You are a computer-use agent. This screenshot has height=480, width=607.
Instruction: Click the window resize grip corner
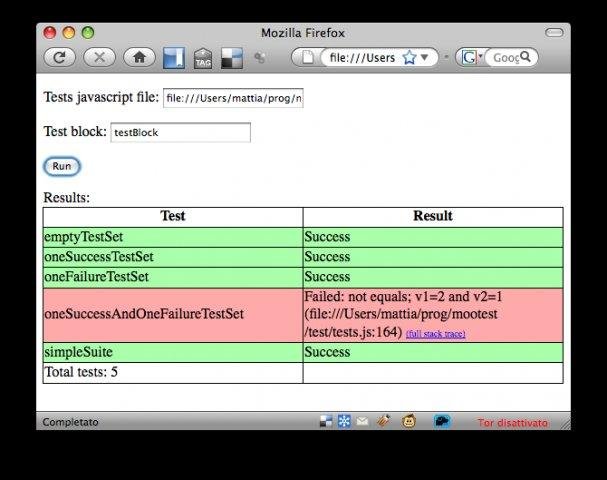point(565,424)
